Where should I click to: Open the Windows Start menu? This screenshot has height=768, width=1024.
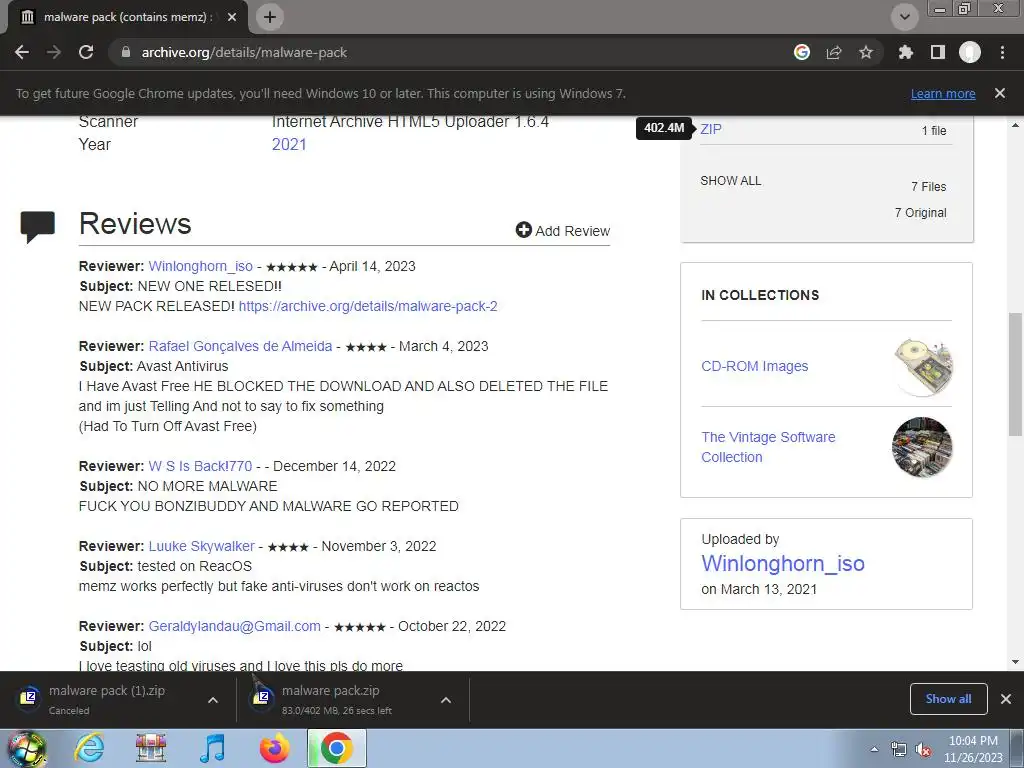[x=26, y=748]
